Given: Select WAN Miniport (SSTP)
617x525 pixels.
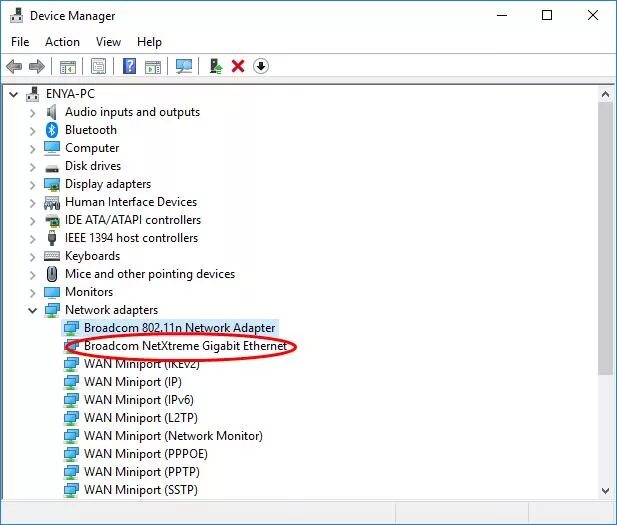Looking at the screenshot, I should point(141,490).
